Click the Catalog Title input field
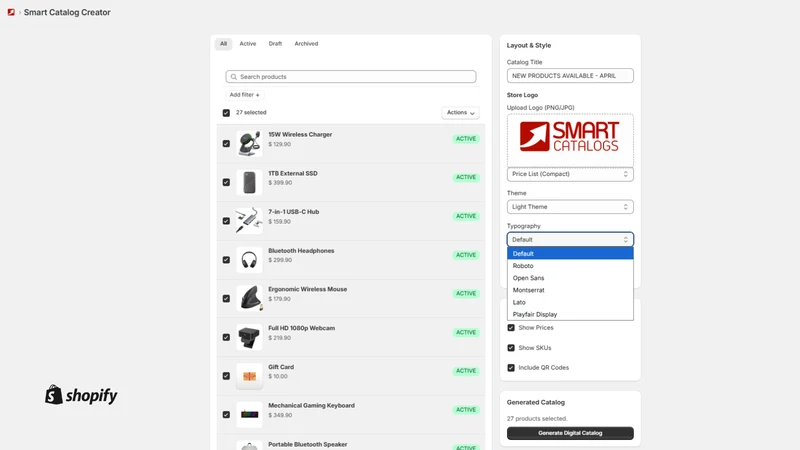800x450 pixels. pos(570,76)
